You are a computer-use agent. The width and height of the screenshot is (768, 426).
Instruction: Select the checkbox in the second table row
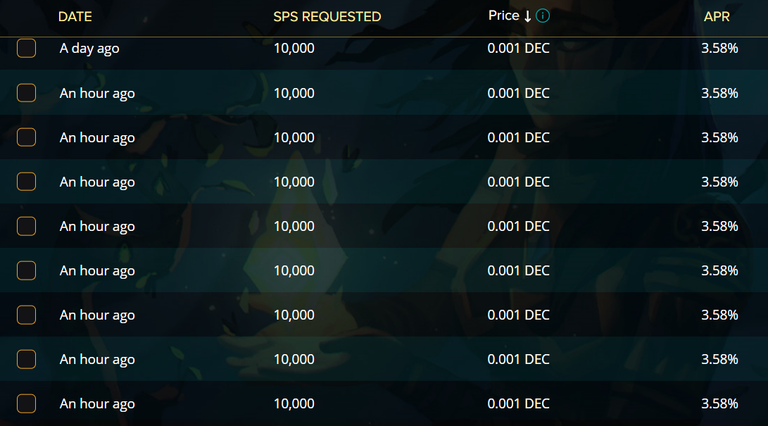27,93
